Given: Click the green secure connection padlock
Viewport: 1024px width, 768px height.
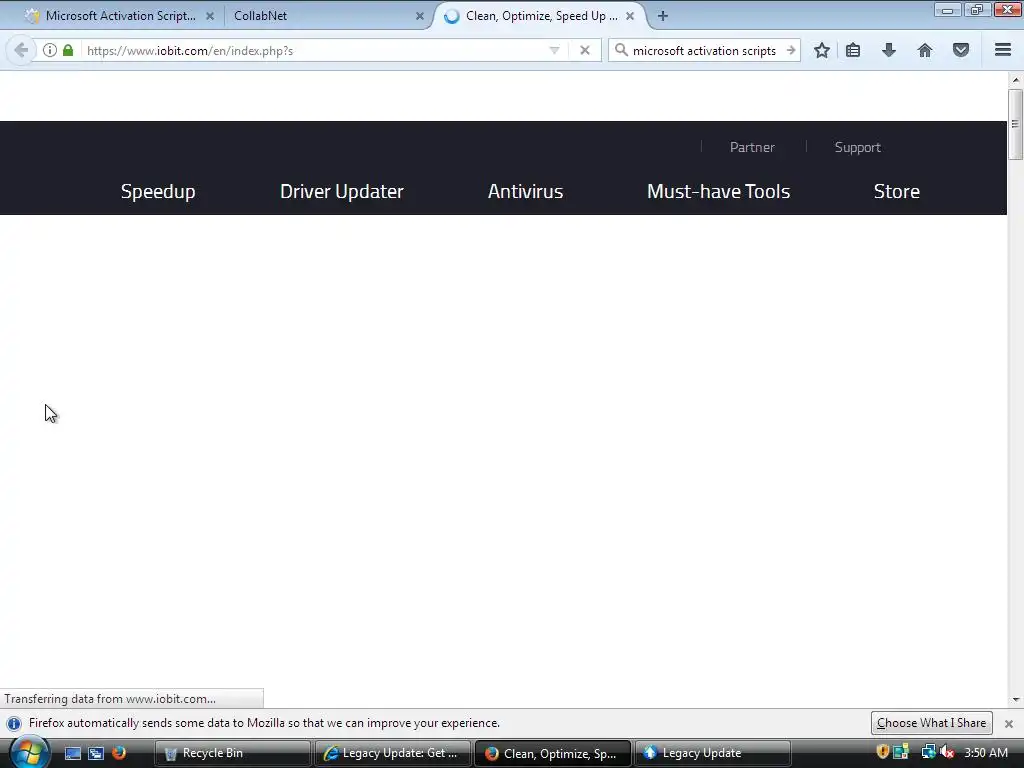Looking at the screenshot, I should 68,50.
